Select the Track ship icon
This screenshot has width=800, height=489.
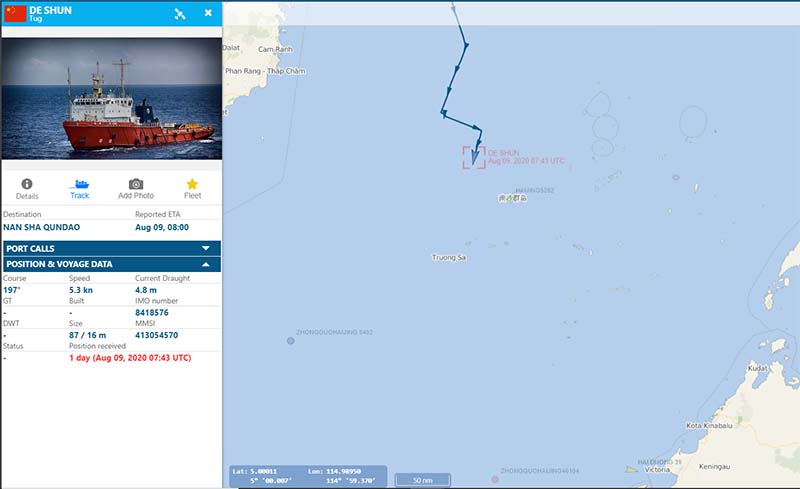(80, 184)
